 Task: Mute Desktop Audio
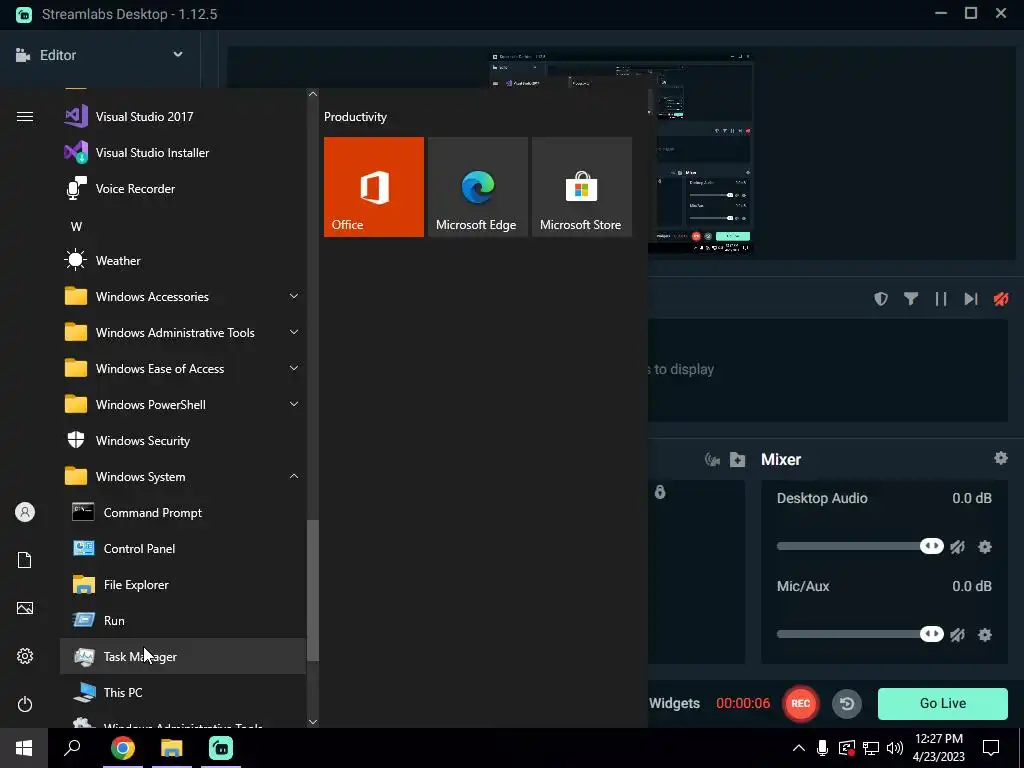click(957, 547)
